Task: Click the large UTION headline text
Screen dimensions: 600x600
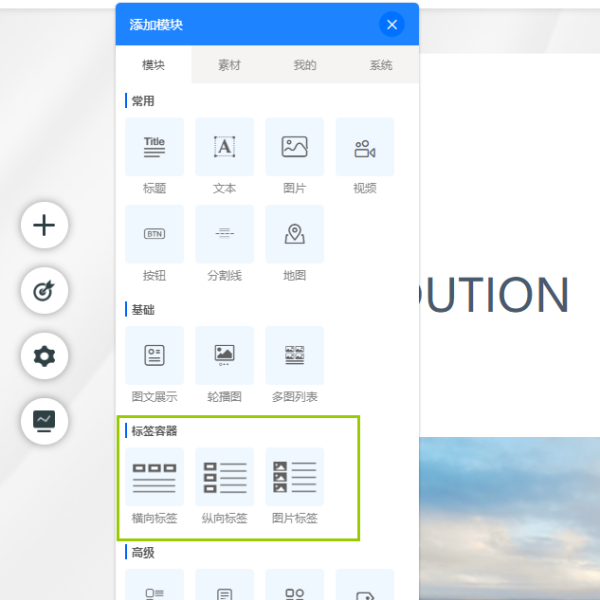Action: click(494, 295)
